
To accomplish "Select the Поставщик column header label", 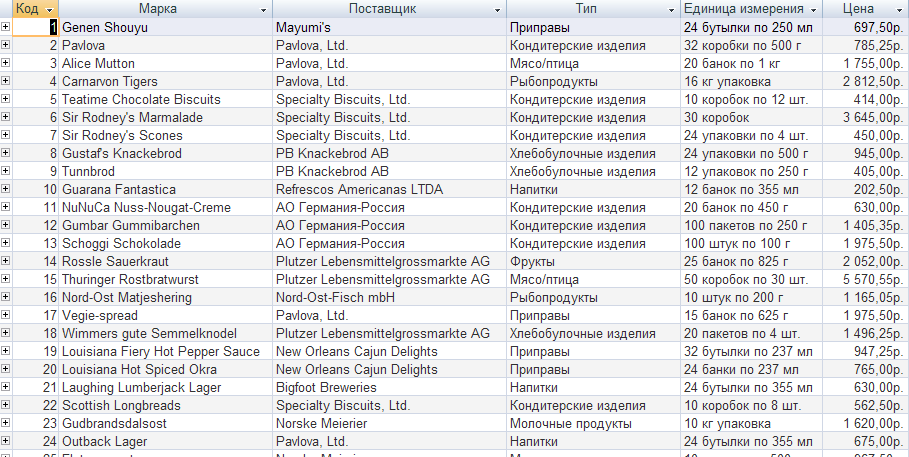I will (383, 9).
